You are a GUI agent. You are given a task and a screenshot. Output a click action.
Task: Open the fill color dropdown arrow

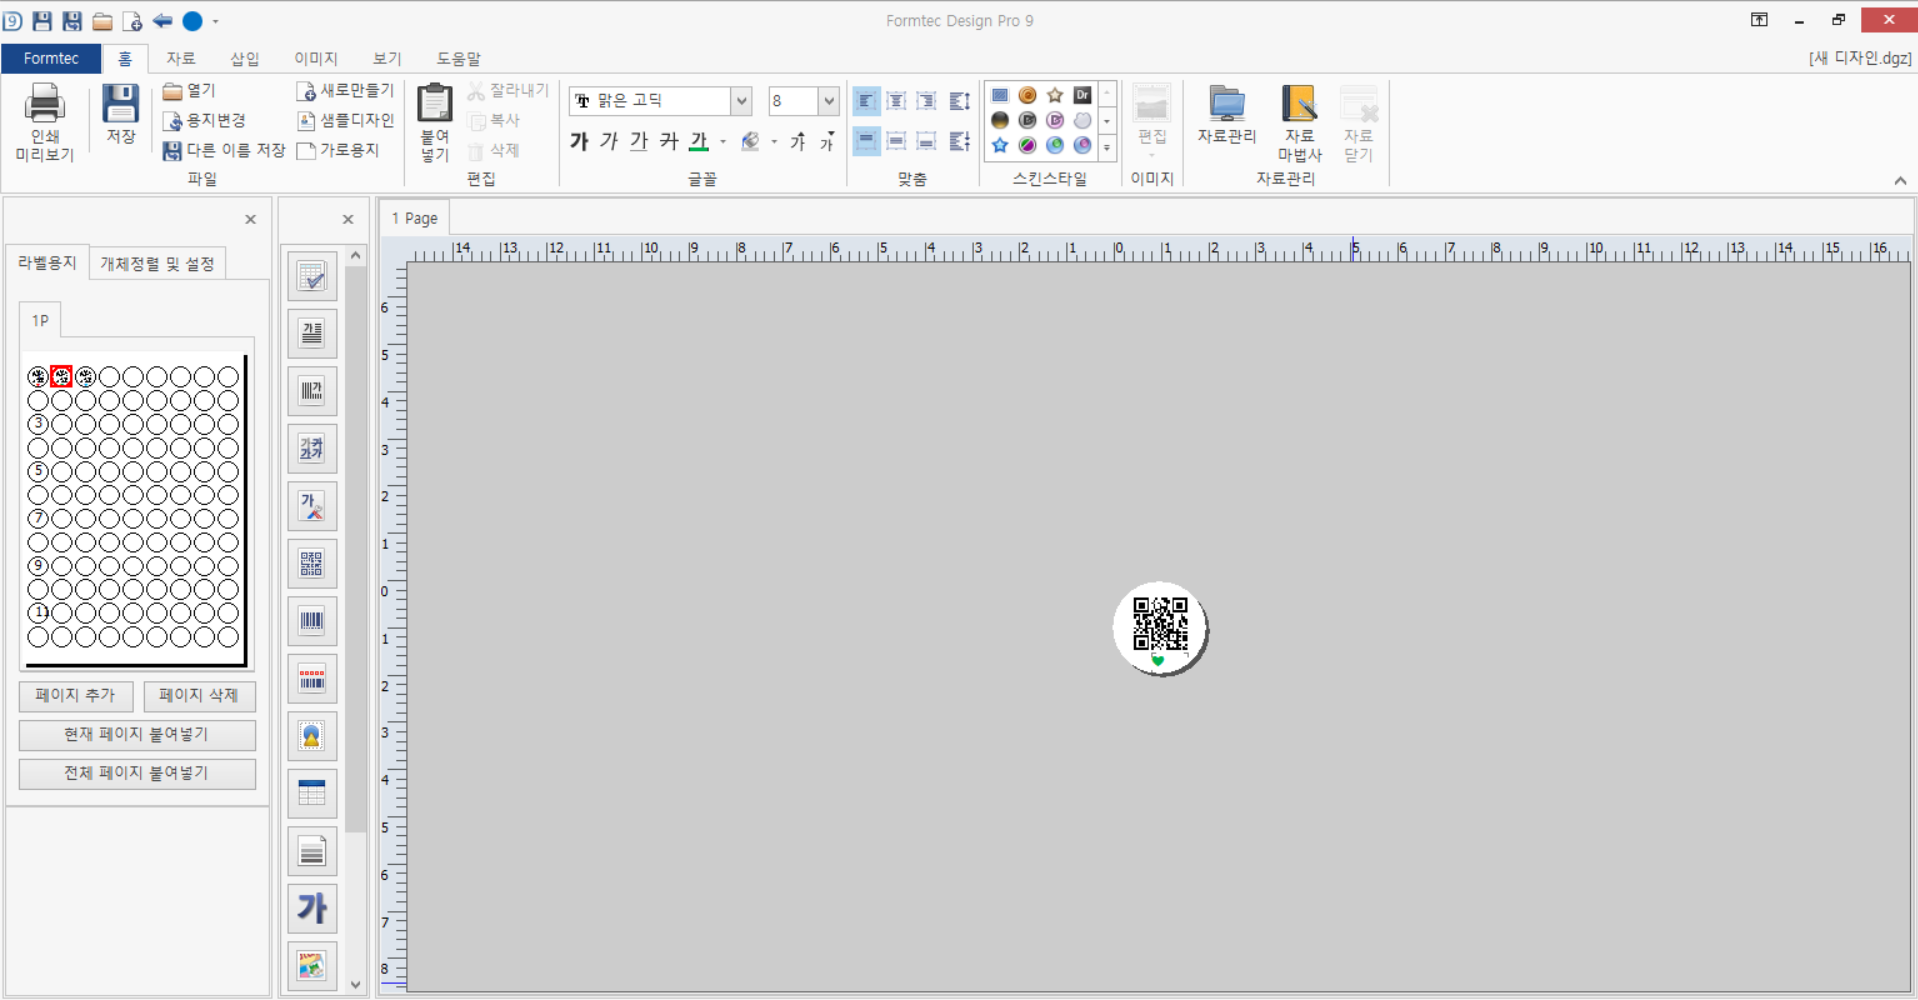[774, 142]
